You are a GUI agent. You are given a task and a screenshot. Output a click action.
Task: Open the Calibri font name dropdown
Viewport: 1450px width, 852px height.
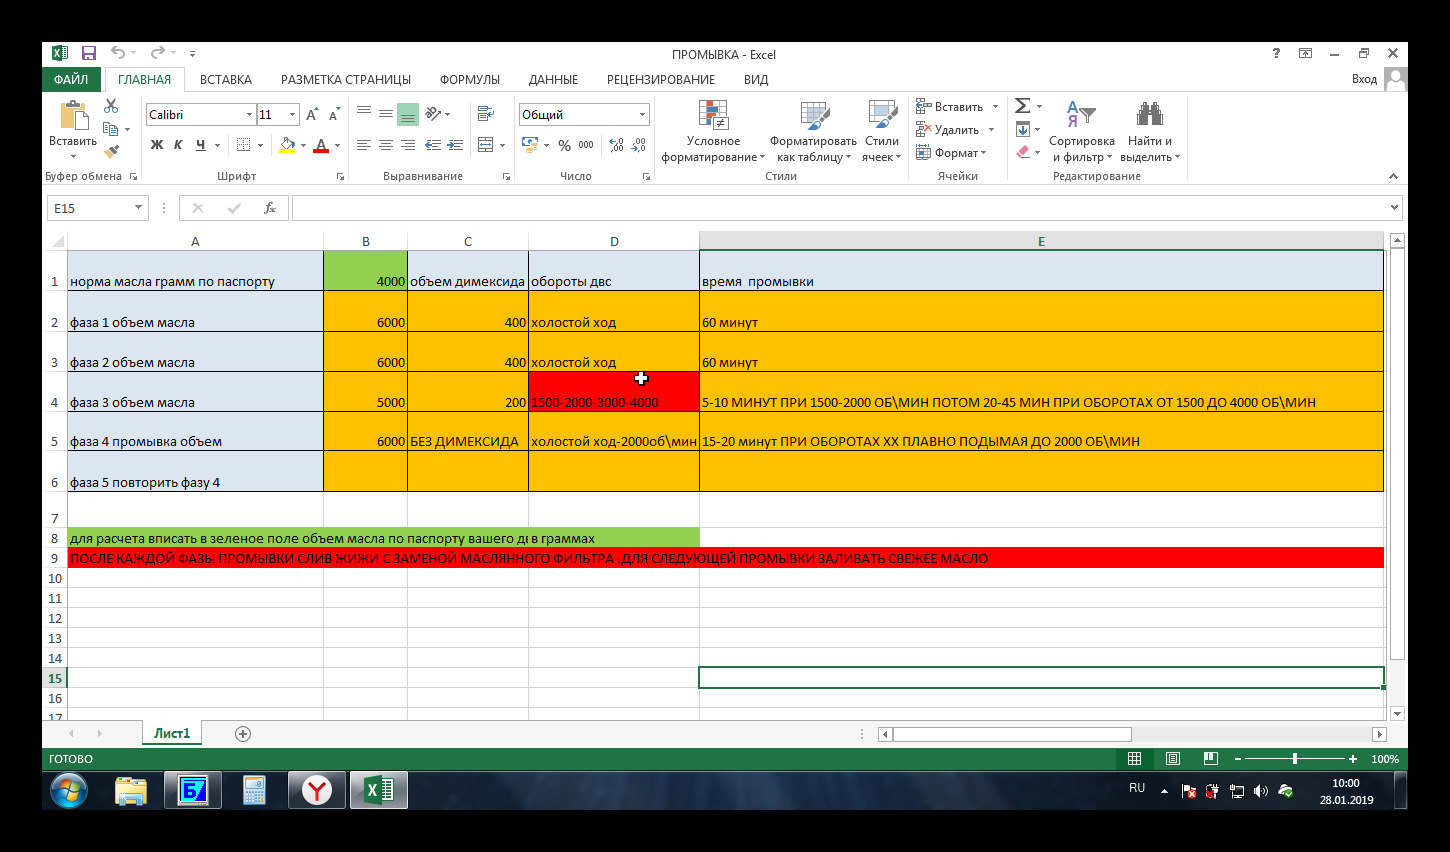(x=249, y=115)
